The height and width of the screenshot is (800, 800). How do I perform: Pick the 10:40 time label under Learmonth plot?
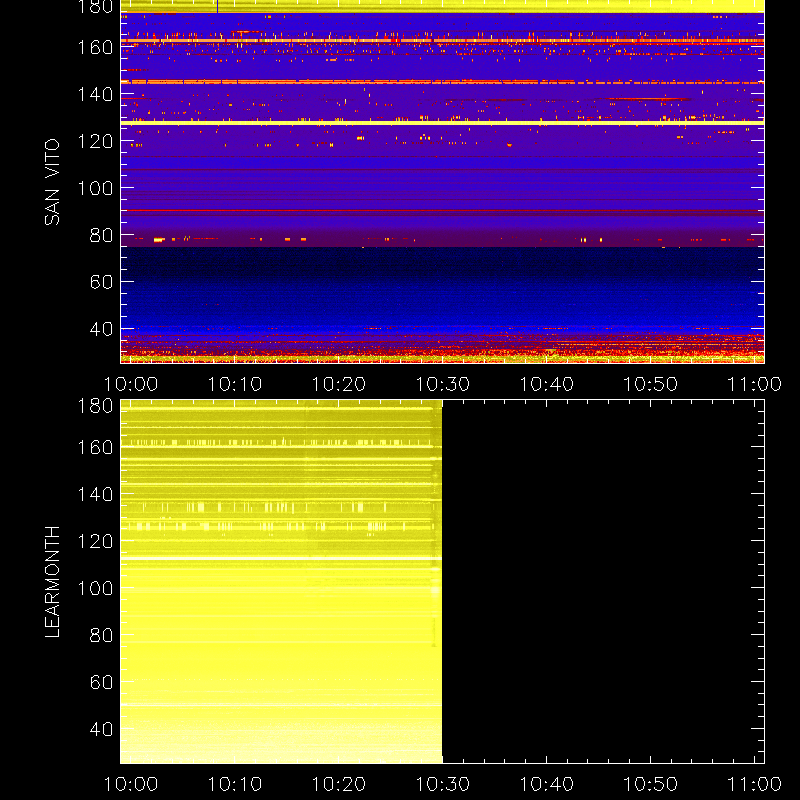[546, 784]
